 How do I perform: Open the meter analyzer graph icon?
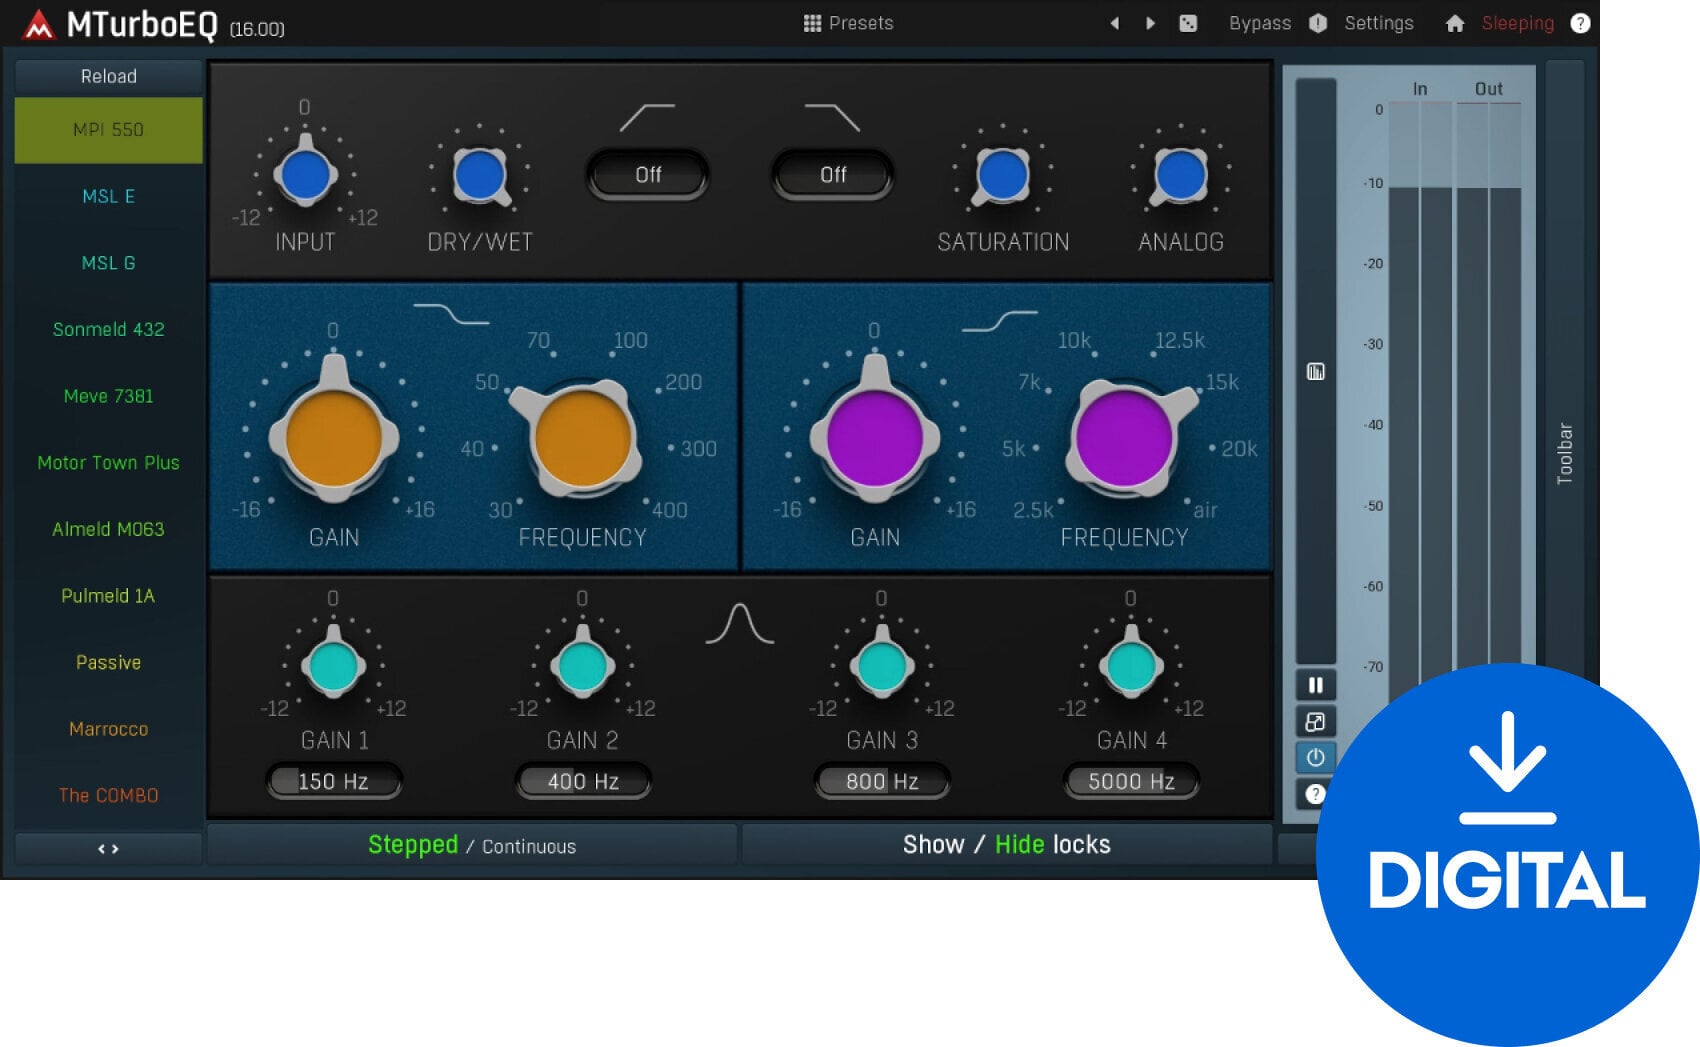point(1315,371)
